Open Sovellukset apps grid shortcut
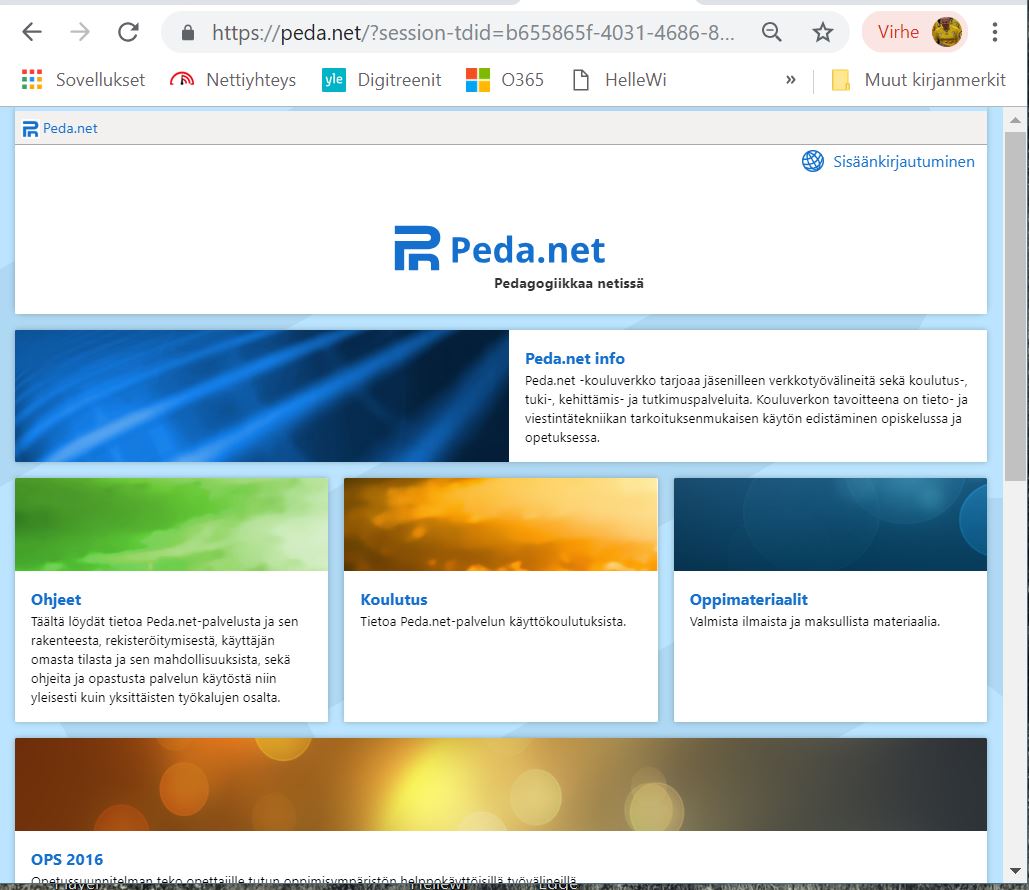The width and height of the screenshot is (1029, 890). tap(84, 80)
